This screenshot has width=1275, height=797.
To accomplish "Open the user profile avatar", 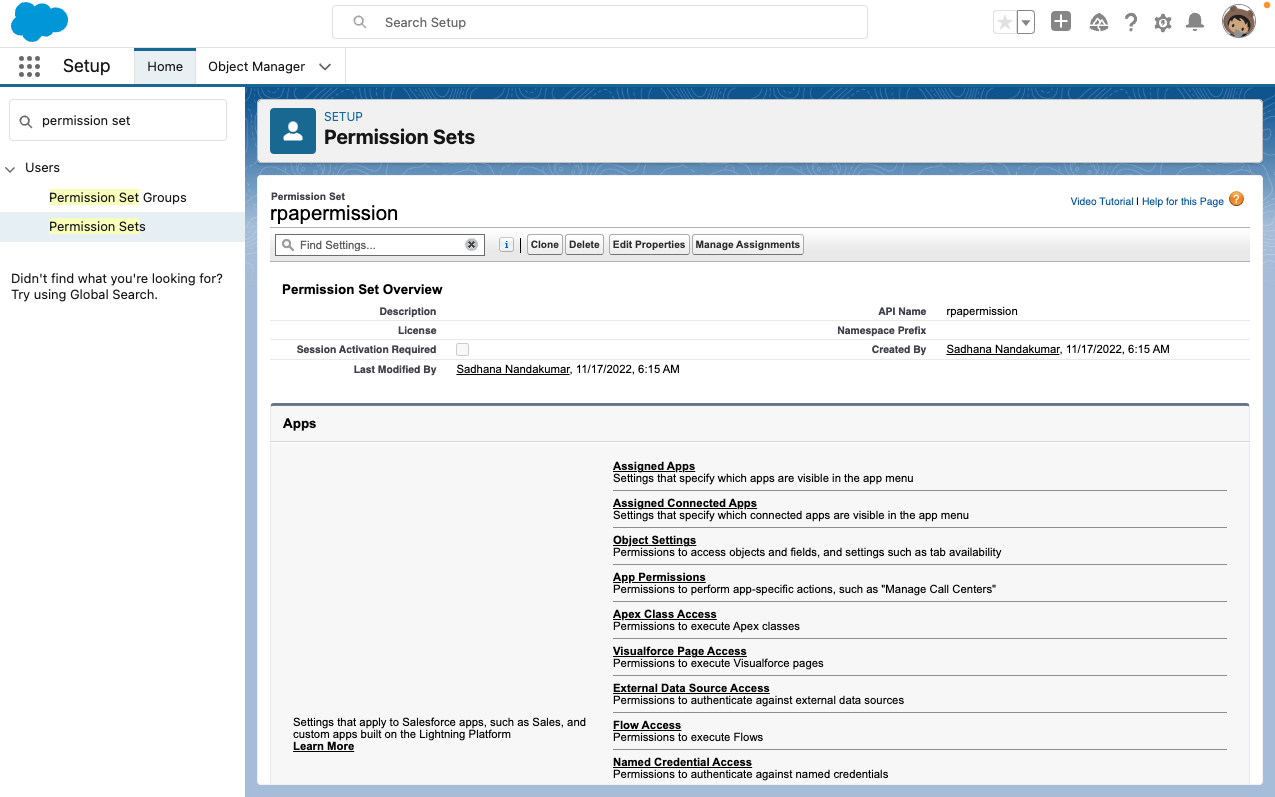I will click(x=1239, y=21).
